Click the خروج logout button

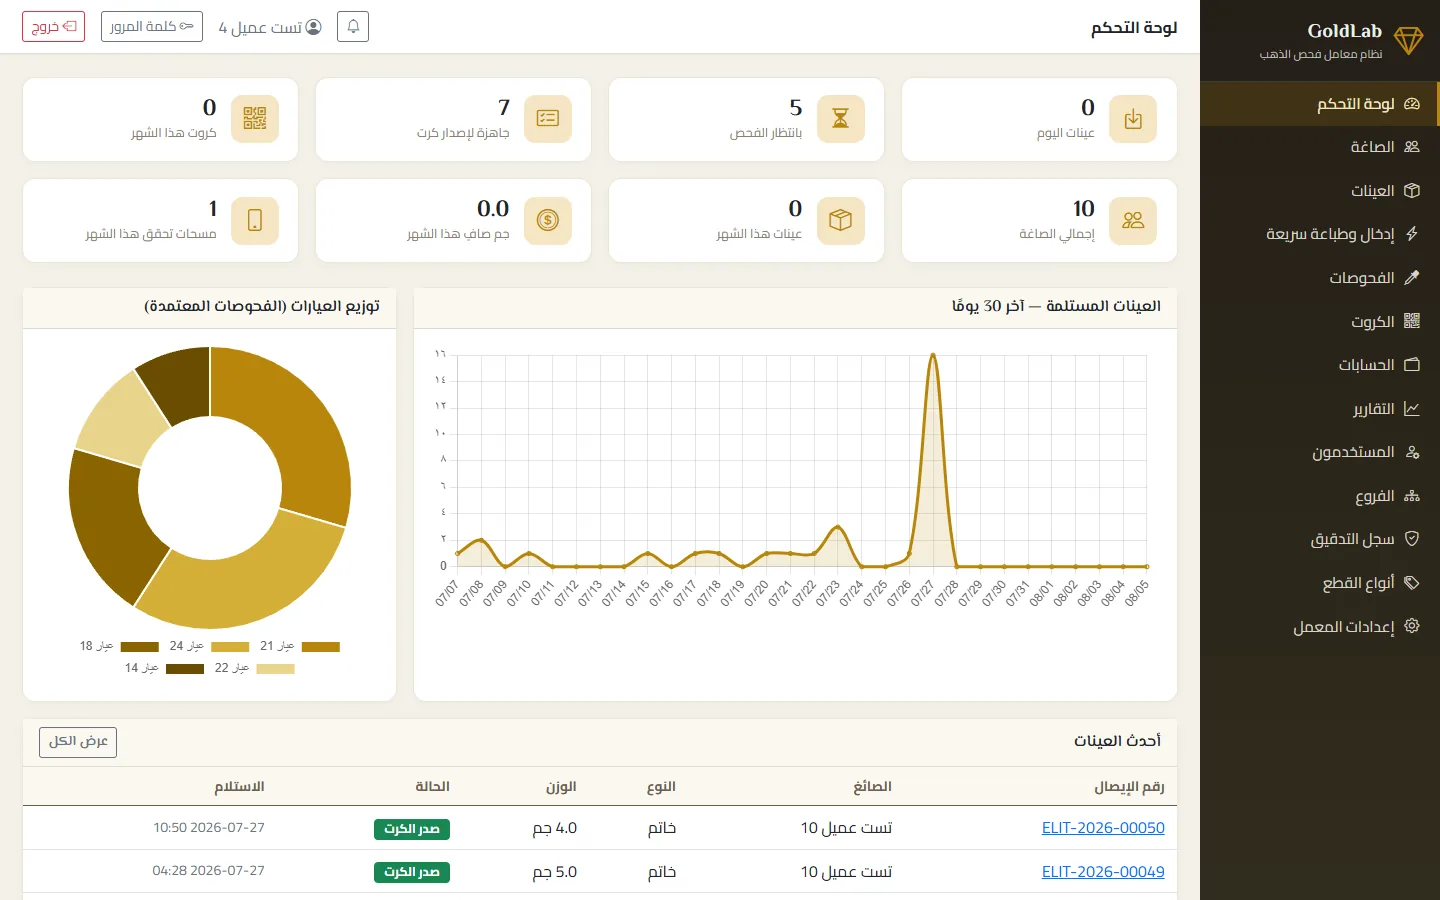pyautogui.click(x=54, y=27)
